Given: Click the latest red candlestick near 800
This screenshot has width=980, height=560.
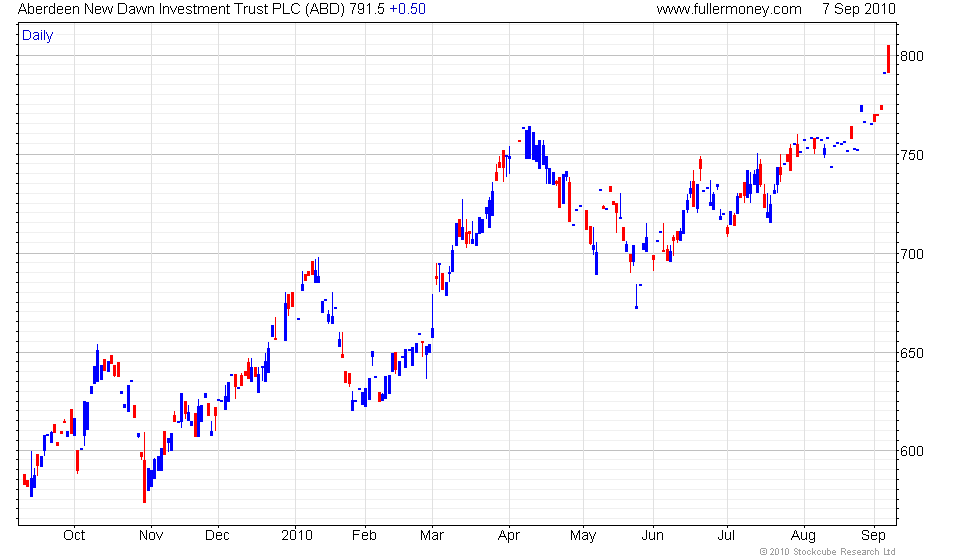Looking at the screenshot, I should pos(888,59).
